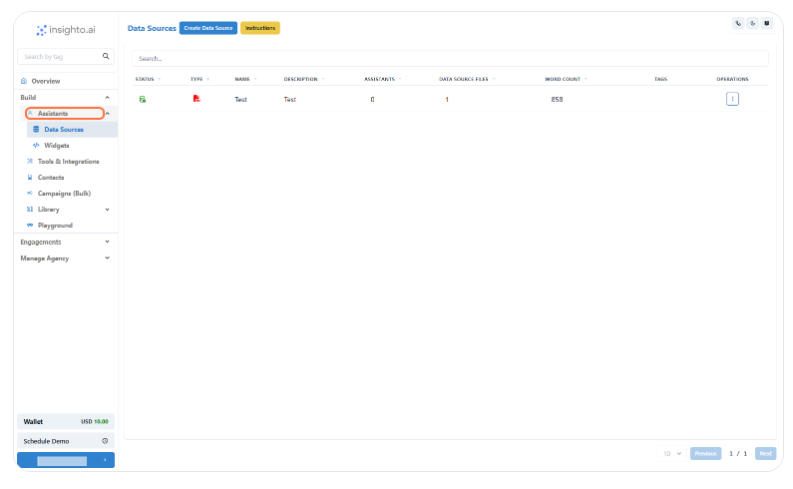Click the Previous pagination button
Screen dimensions: 793x489
pyautogui.click(x=706, y=454)
